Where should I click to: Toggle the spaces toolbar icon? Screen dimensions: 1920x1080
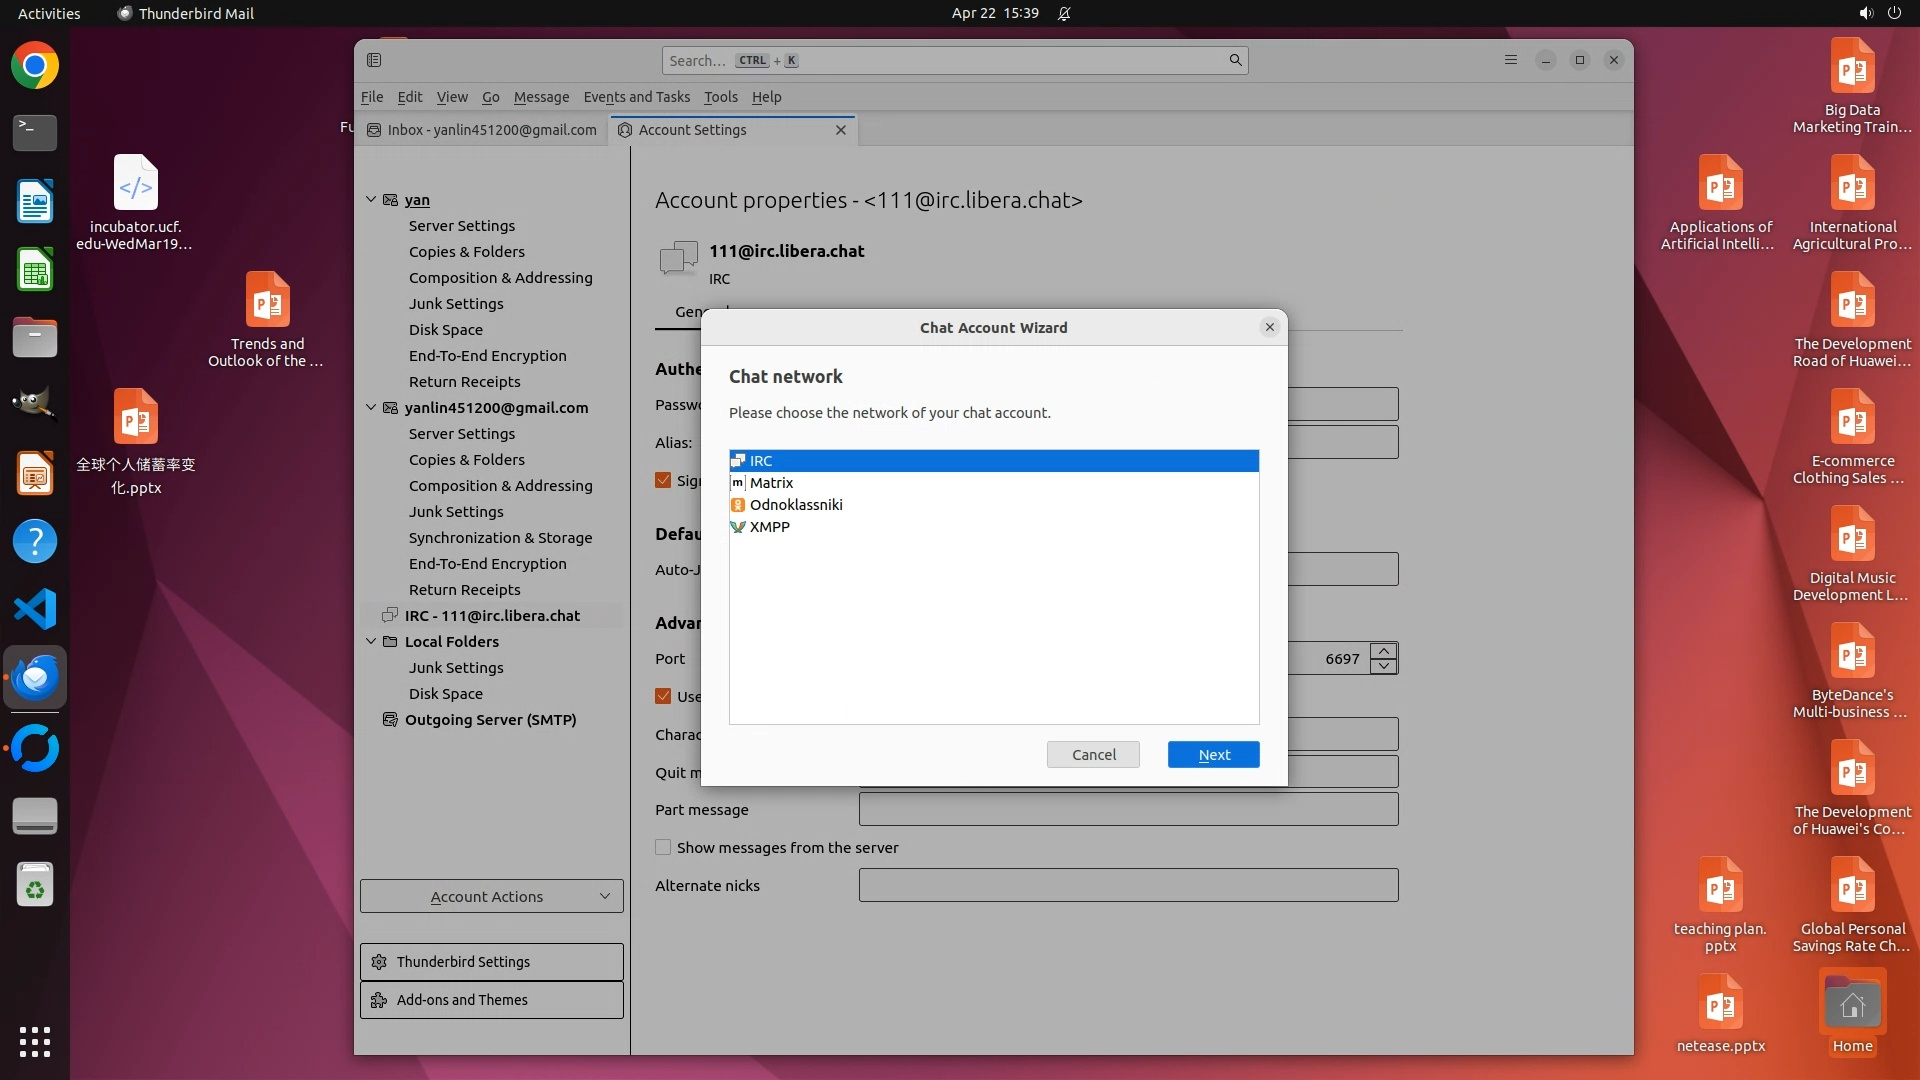tap(374, 60)
